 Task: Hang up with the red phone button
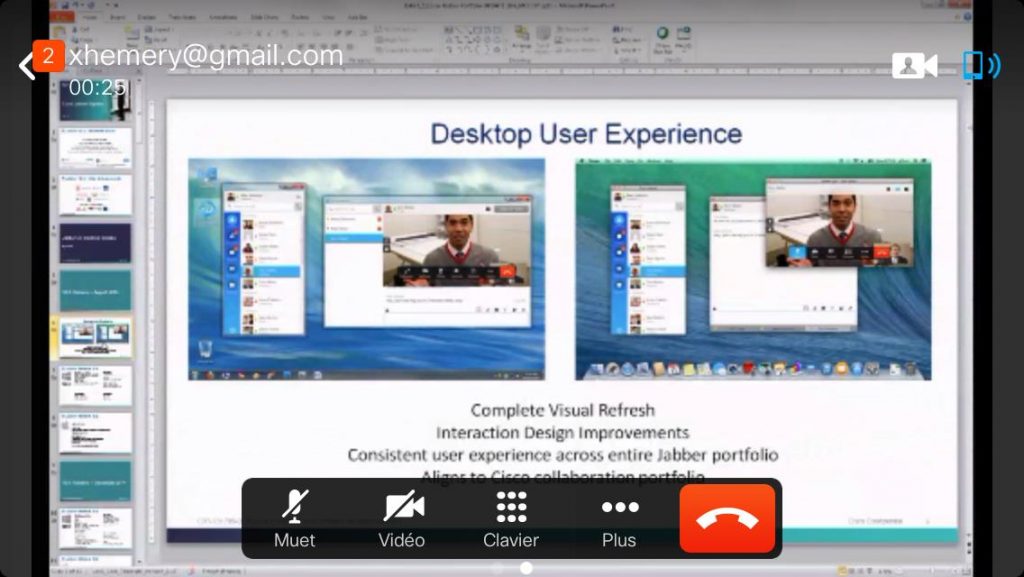727,518
